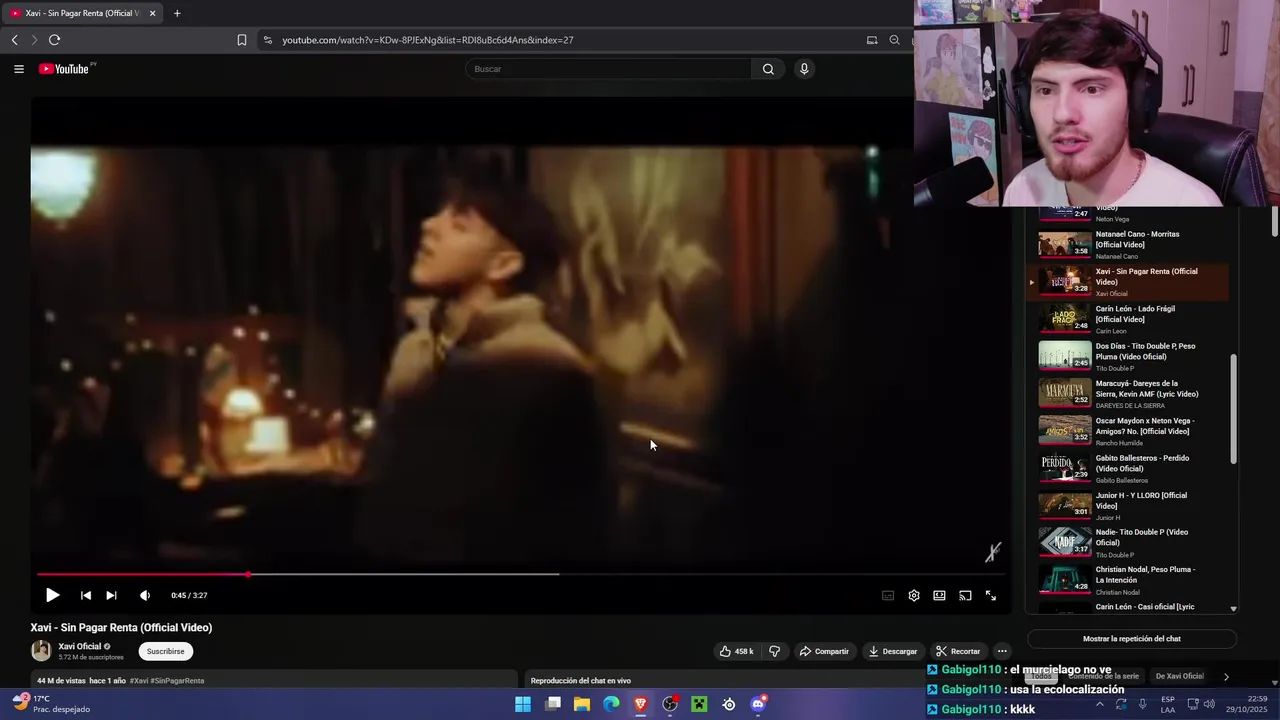
Task: Cast the video with the cast icon
Action: pos(965,595)
